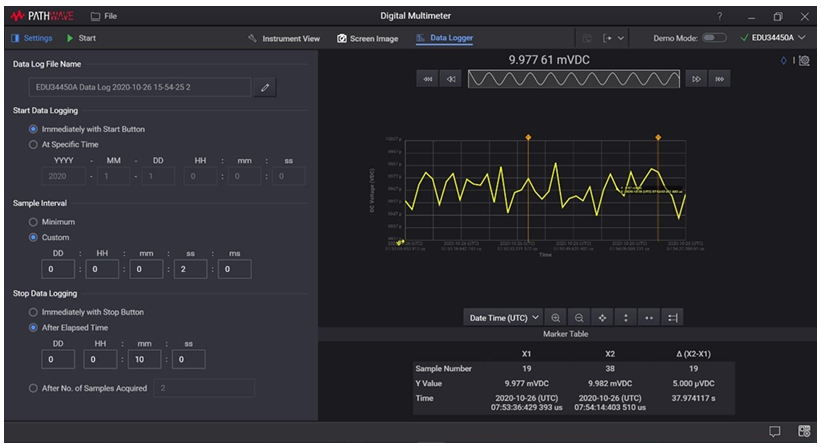Screen dimensions: 821x447
Task: Click the autoscale graph icon
Action: coord(603,318)
